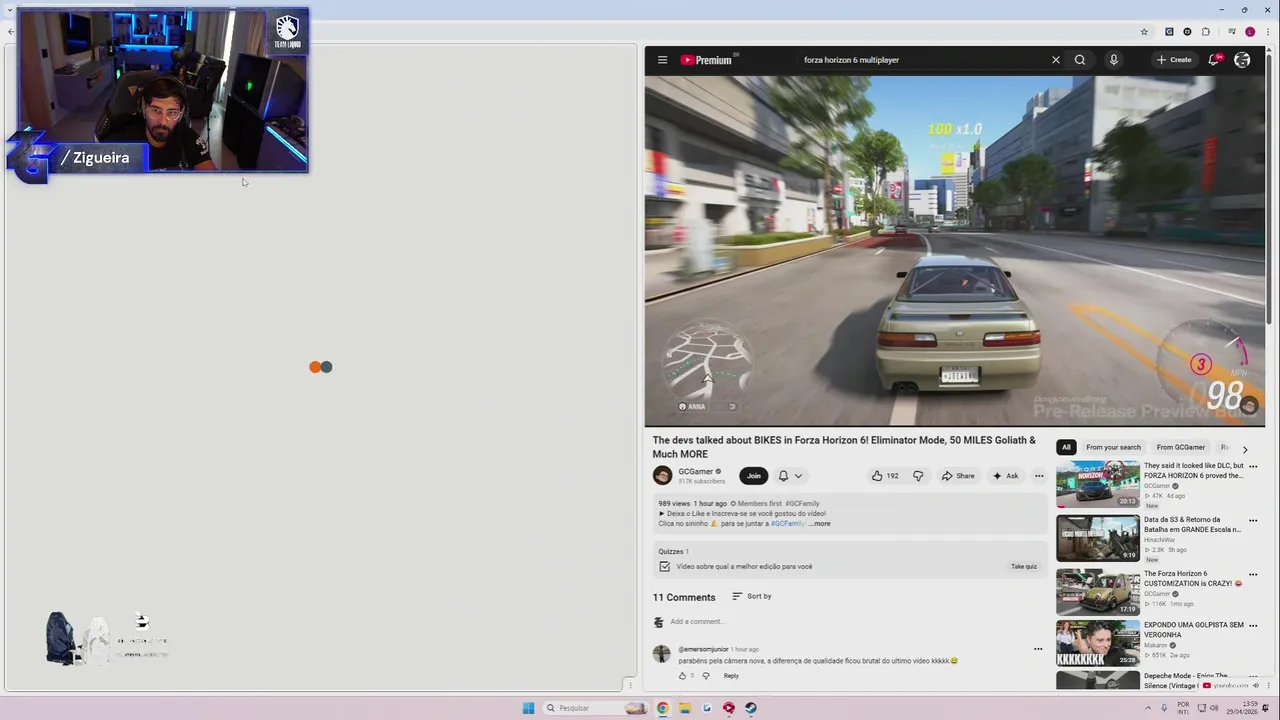Show more chips with the right arrow
Viewport: 1280px width, 720px height.
tap(1245, 449)
